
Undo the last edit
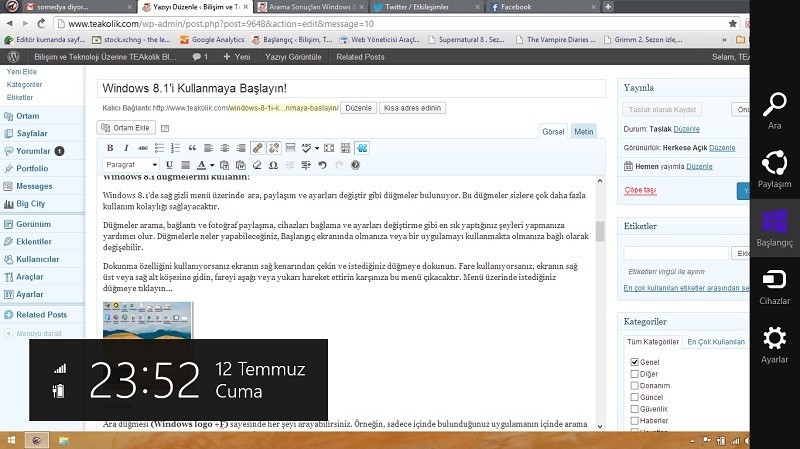click(x=322, y=165)
